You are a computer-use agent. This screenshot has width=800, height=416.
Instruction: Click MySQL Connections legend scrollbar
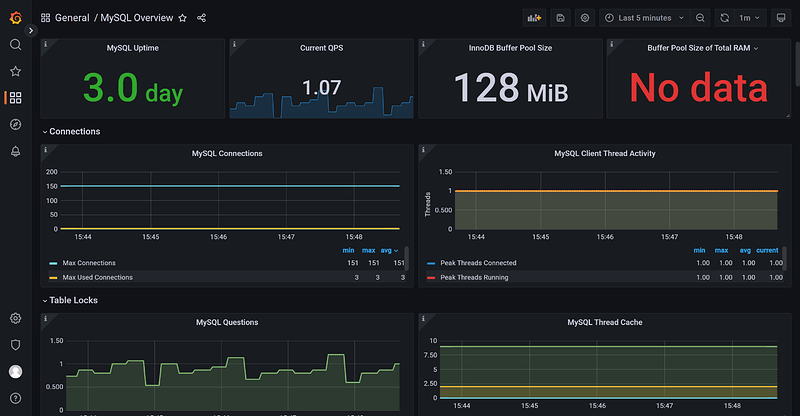pyautogui.click(x=407, y=258)
